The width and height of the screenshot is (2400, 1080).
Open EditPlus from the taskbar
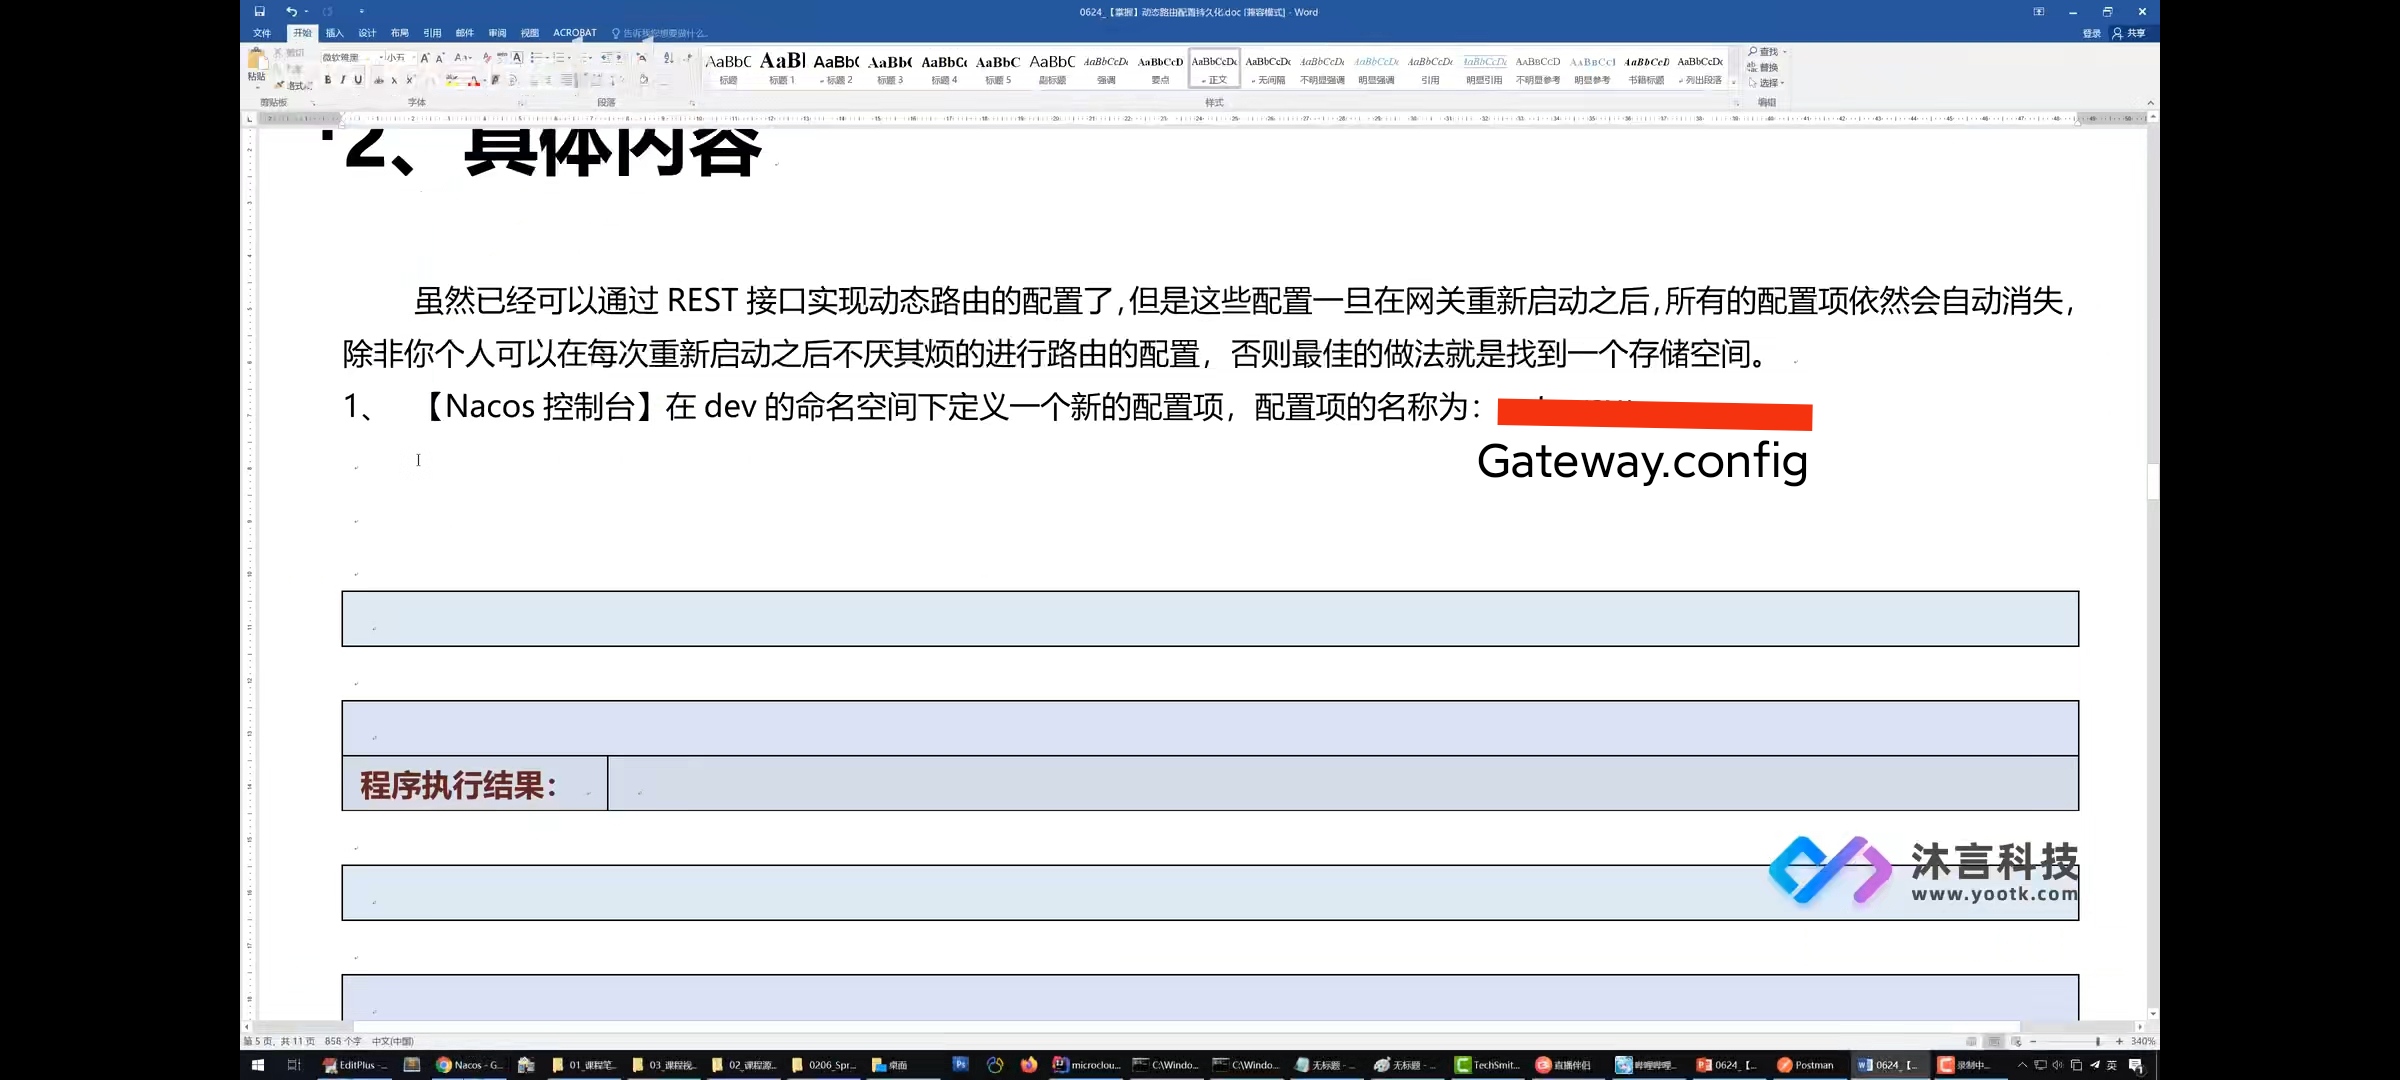point(355,1065)
